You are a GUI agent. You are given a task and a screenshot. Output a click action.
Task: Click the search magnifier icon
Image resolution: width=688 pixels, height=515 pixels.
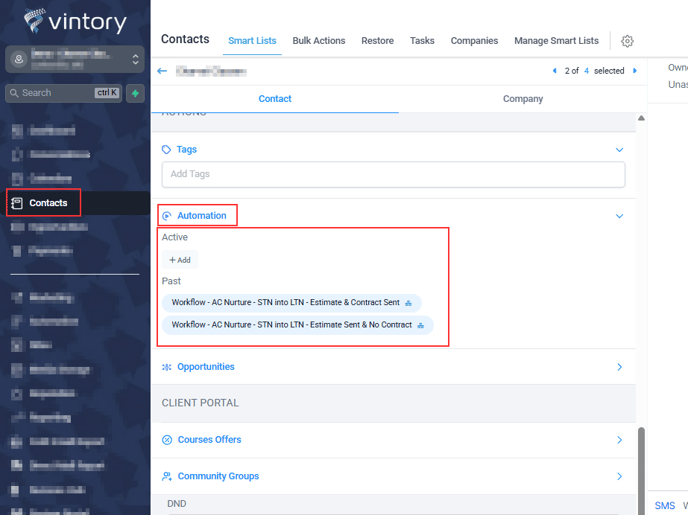tap(14, 93)
